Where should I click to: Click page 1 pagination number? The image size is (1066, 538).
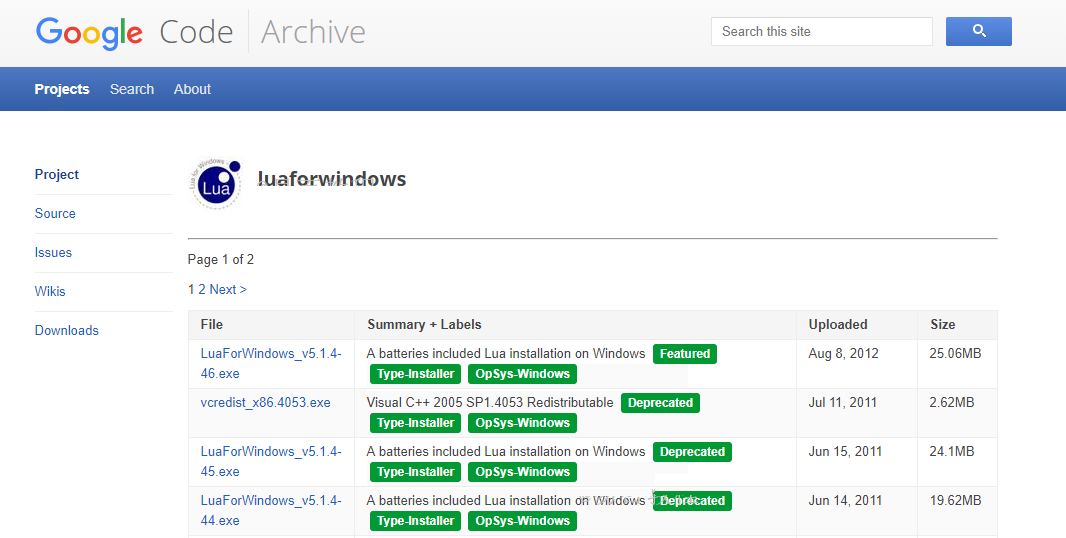(191, 290)
